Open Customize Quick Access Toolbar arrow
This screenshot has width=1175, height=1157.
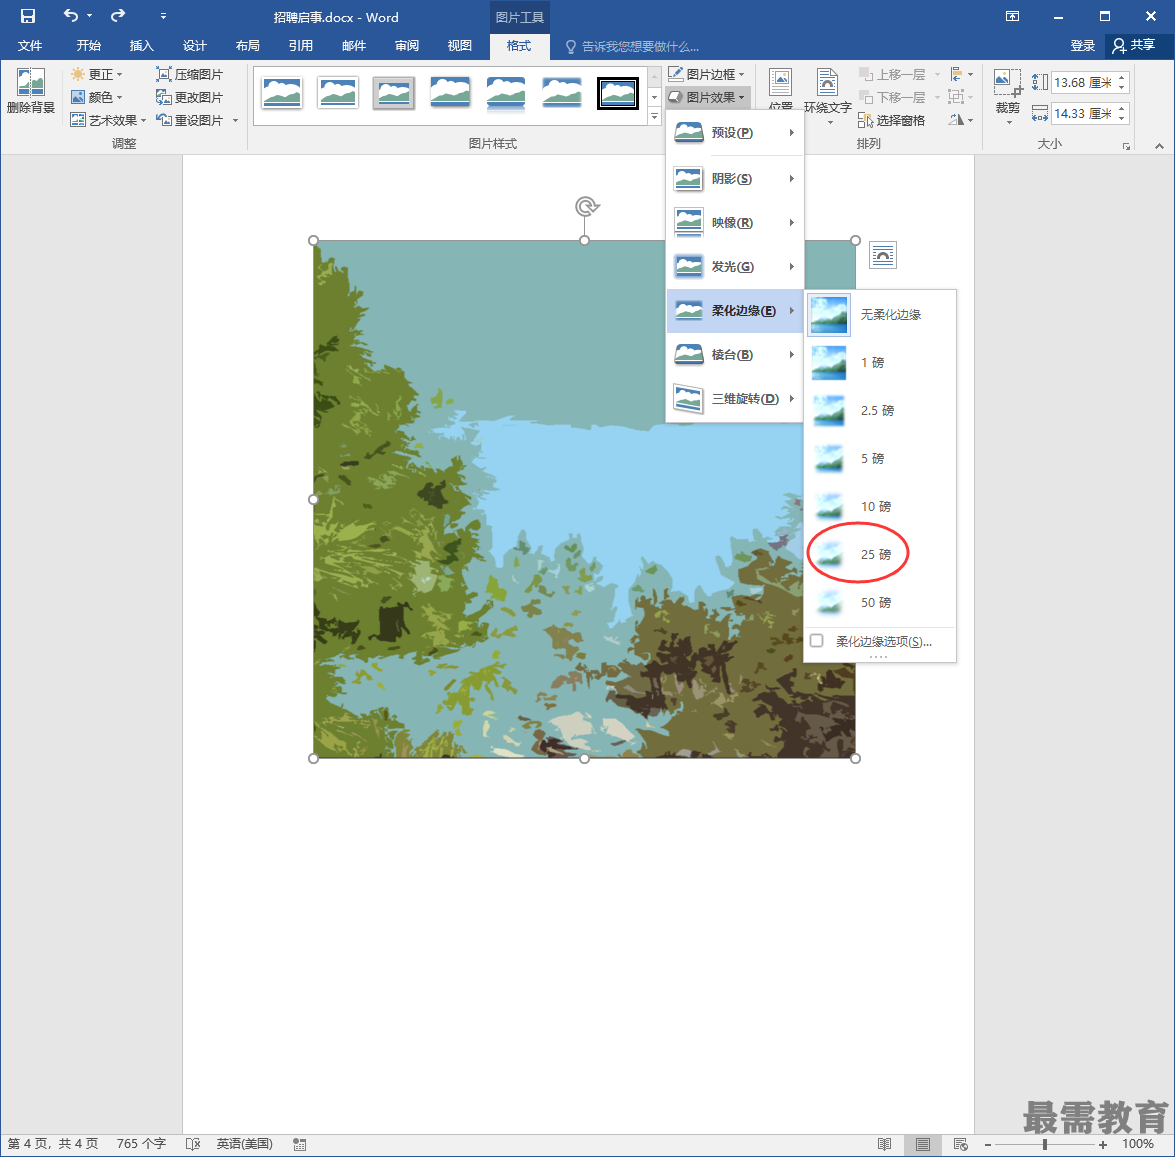(163, 16)
